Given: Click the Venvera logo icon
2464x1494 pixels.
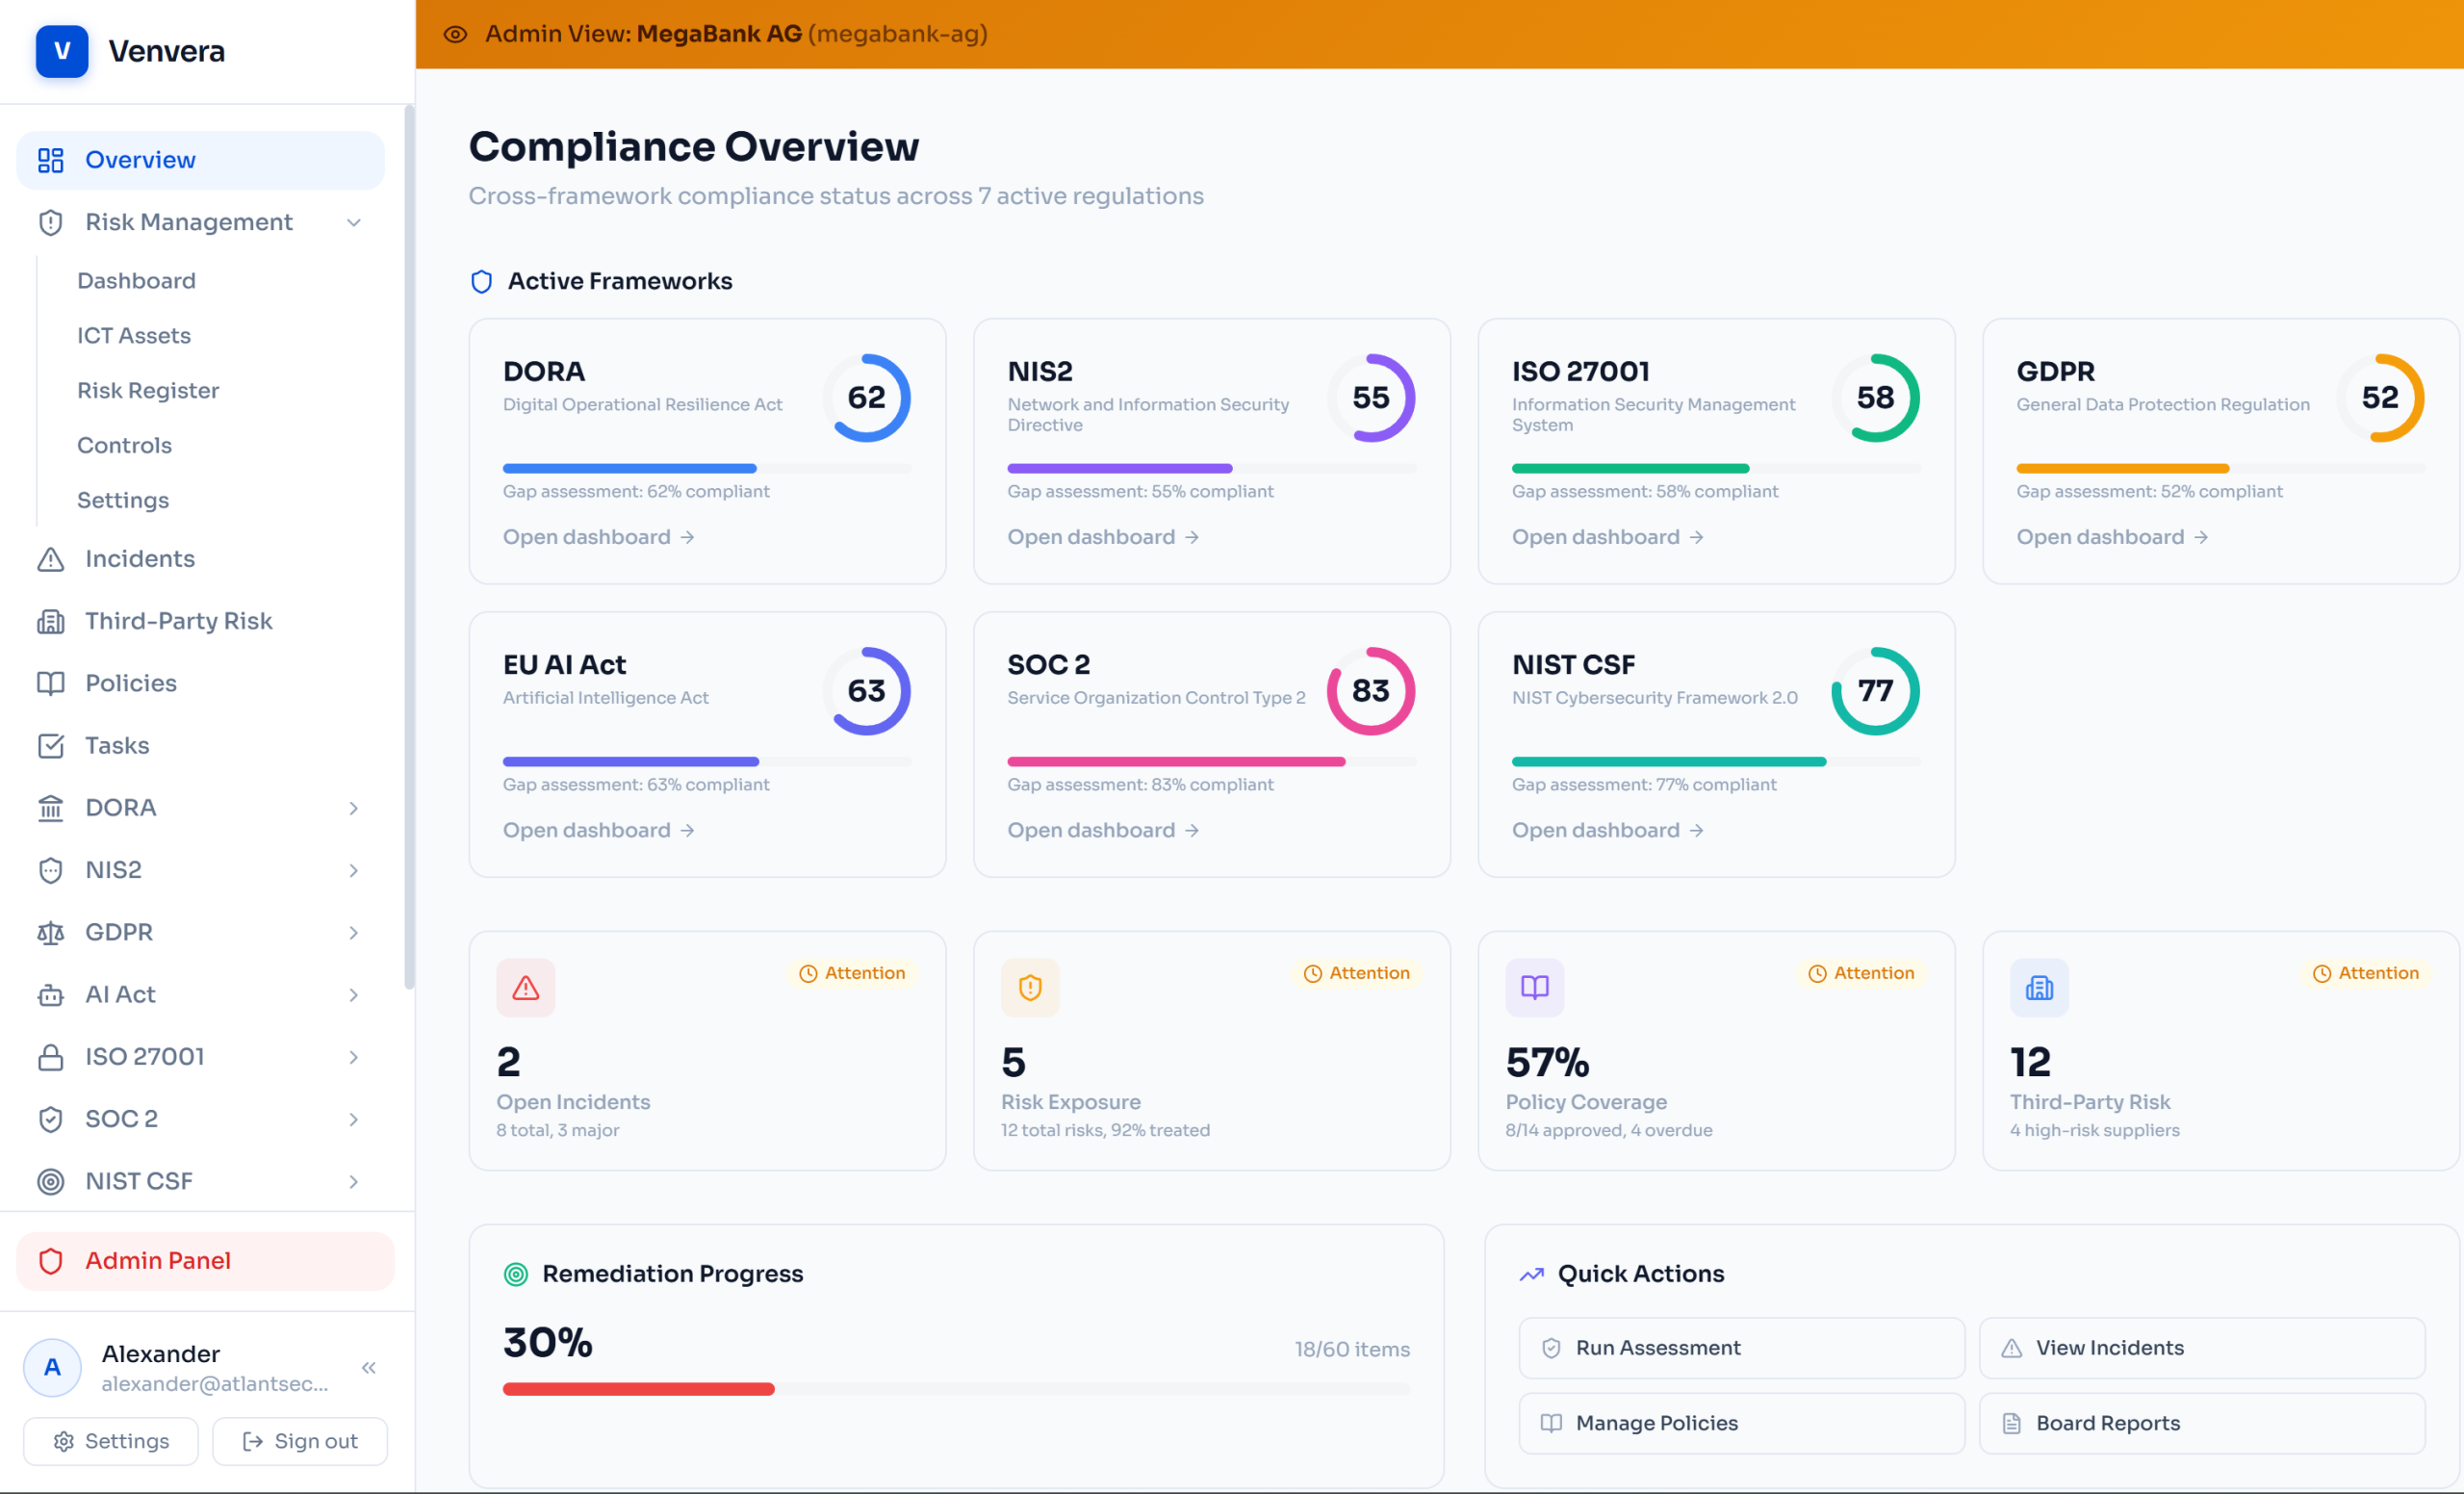Looking at the screenshot, I should pos(61,51).
